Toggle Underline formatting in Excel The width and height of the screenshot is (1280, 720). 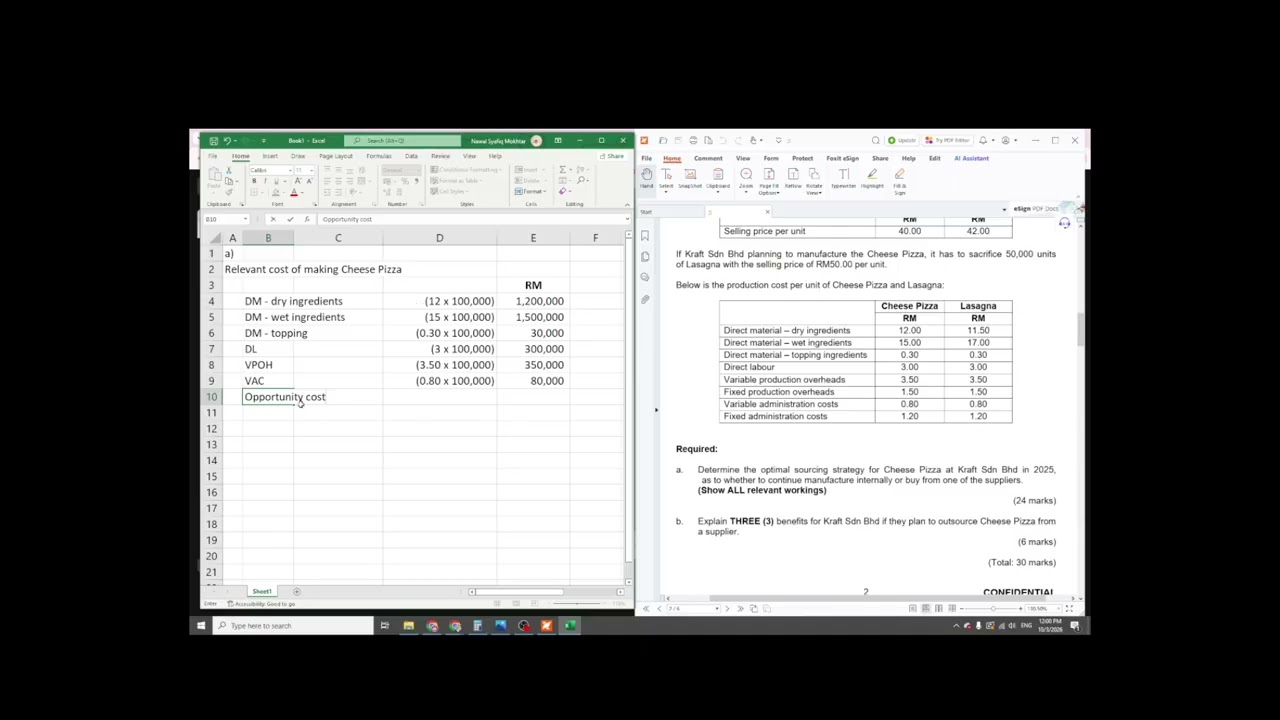pyautogui.click(x=276, y=181)
